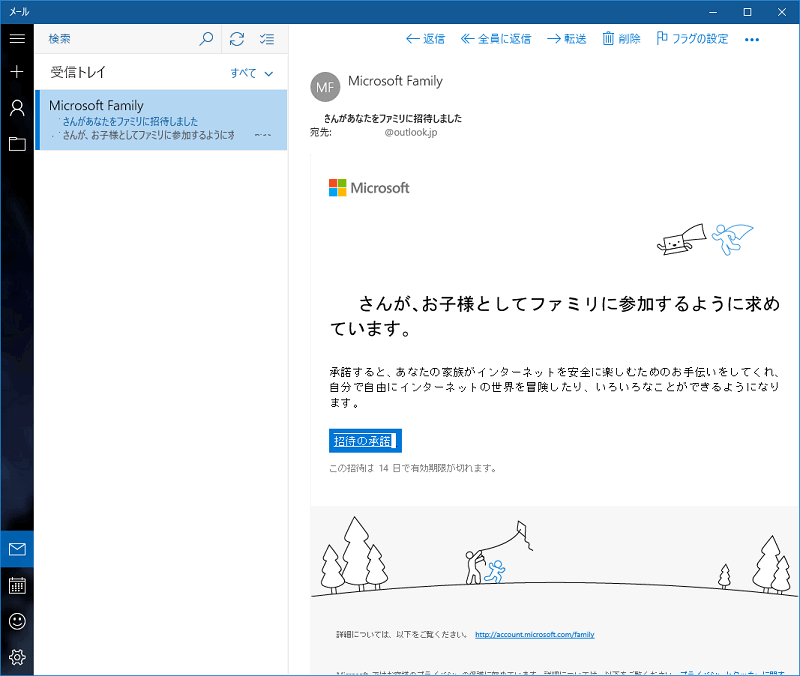Close the メール window
This screenshot has width=800, height=676.
[782, 12]
